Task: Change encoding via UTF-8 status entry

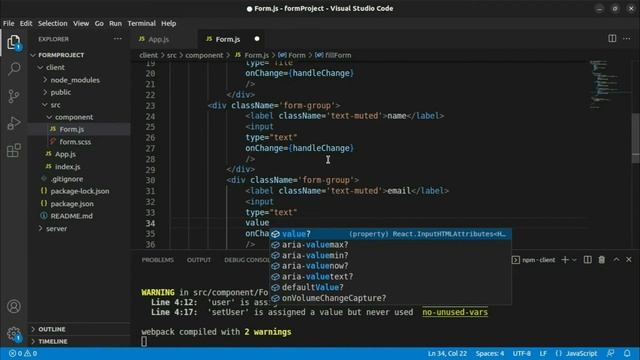Action: [522, 353]
